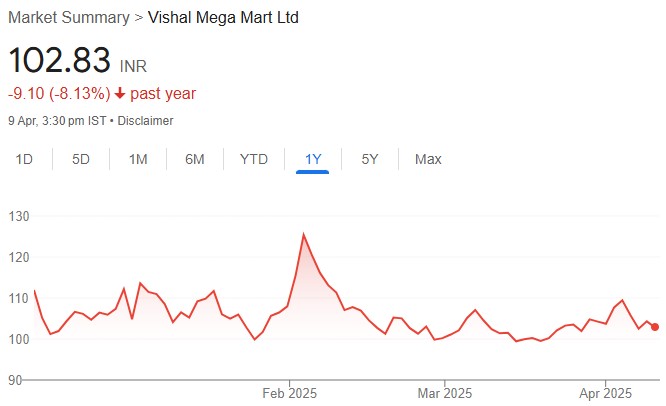Open the Disclaimer link
The image size is (666, 406).
[x=146, y=121]
